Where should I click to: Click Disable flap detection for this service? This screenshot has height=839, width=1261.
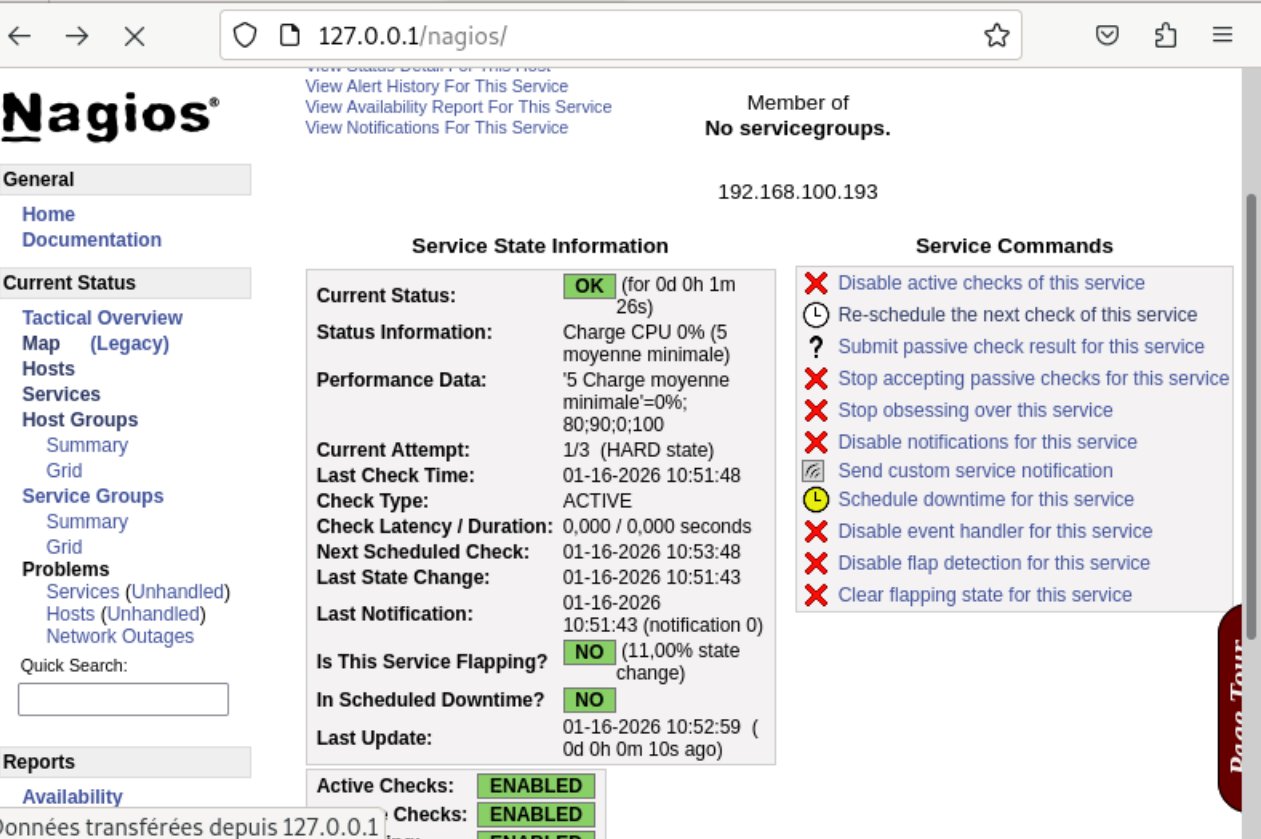tap(993, 563)
